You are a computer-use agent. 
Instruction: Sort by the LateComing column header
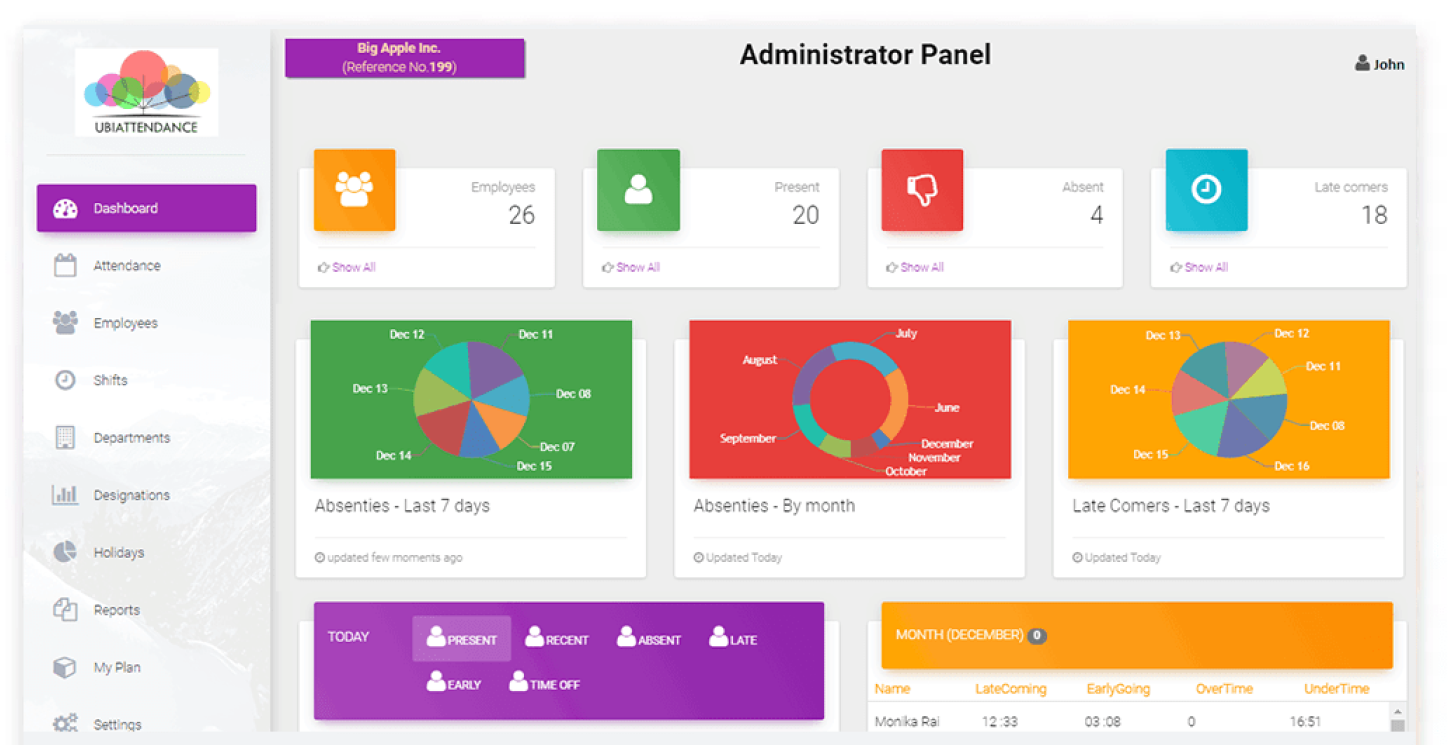[x=1011, y=689]
